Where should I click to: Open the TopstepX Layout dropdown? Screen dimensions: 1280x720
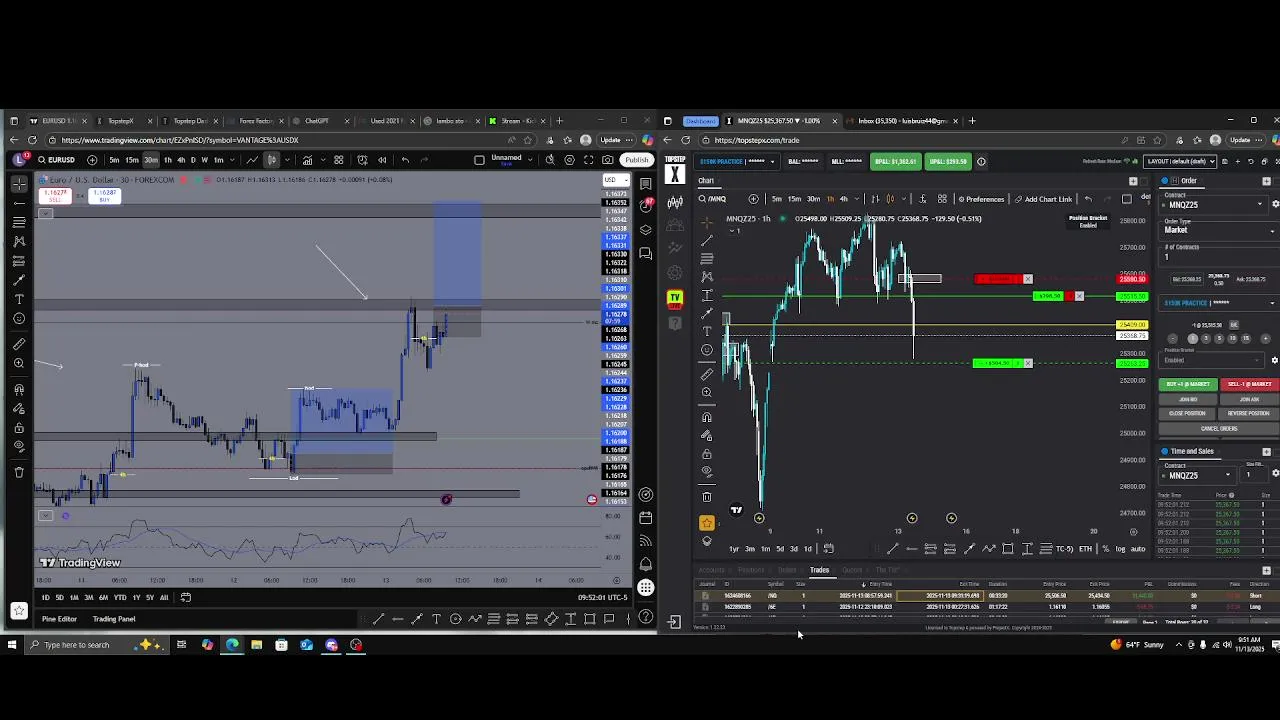pyautogui.click(x=1181, y=162)
